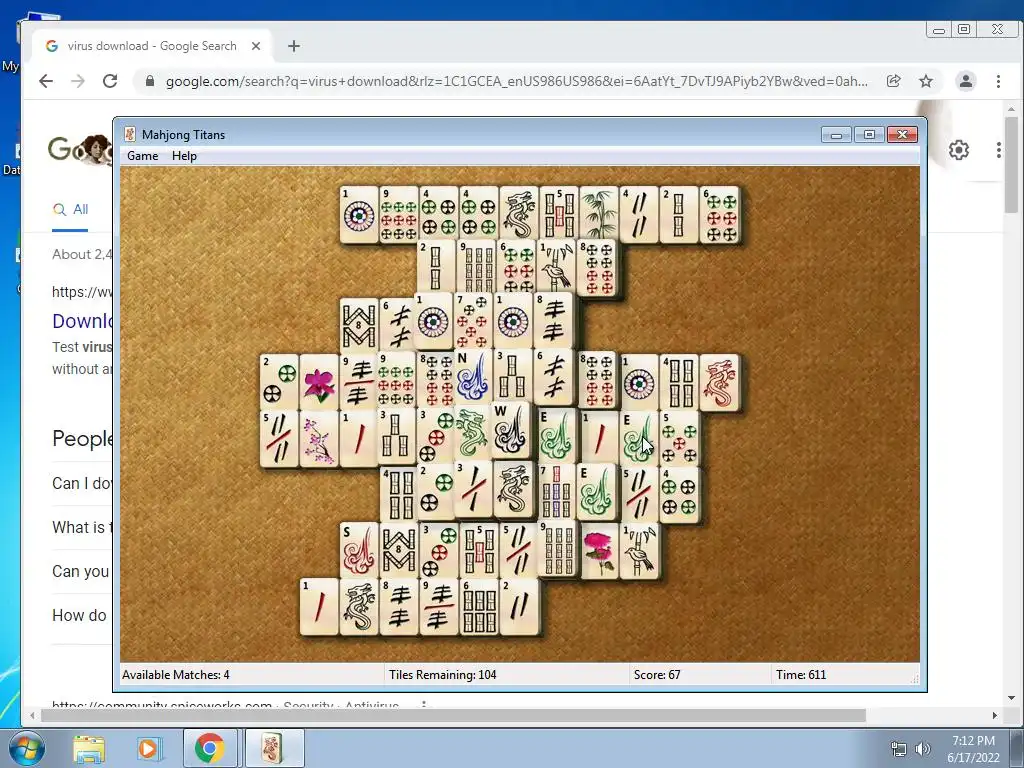The width and height of the screenshot is (1024, 768).
Task: Click the Chrome address bar URL
Action: (x=517, y=81)
